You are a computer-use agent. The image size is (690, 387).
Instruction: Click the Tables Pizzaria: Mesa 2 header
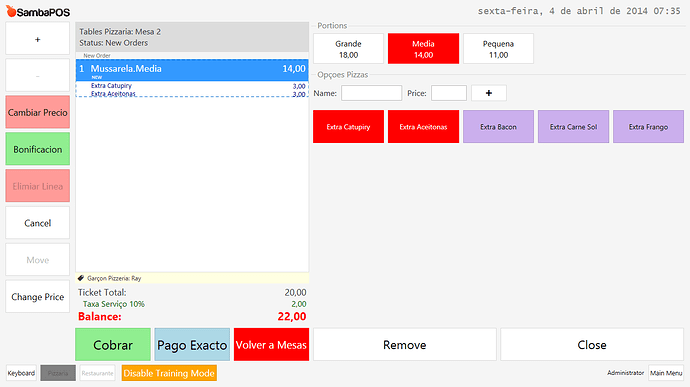pyautogui.click(x=120, y=32)
